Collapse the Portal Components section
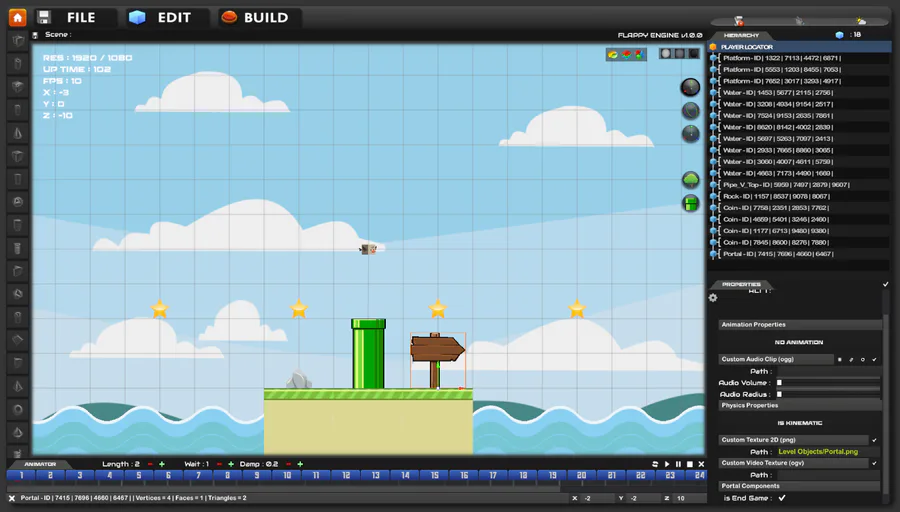 pyautogui.click(x=800, y=486)
